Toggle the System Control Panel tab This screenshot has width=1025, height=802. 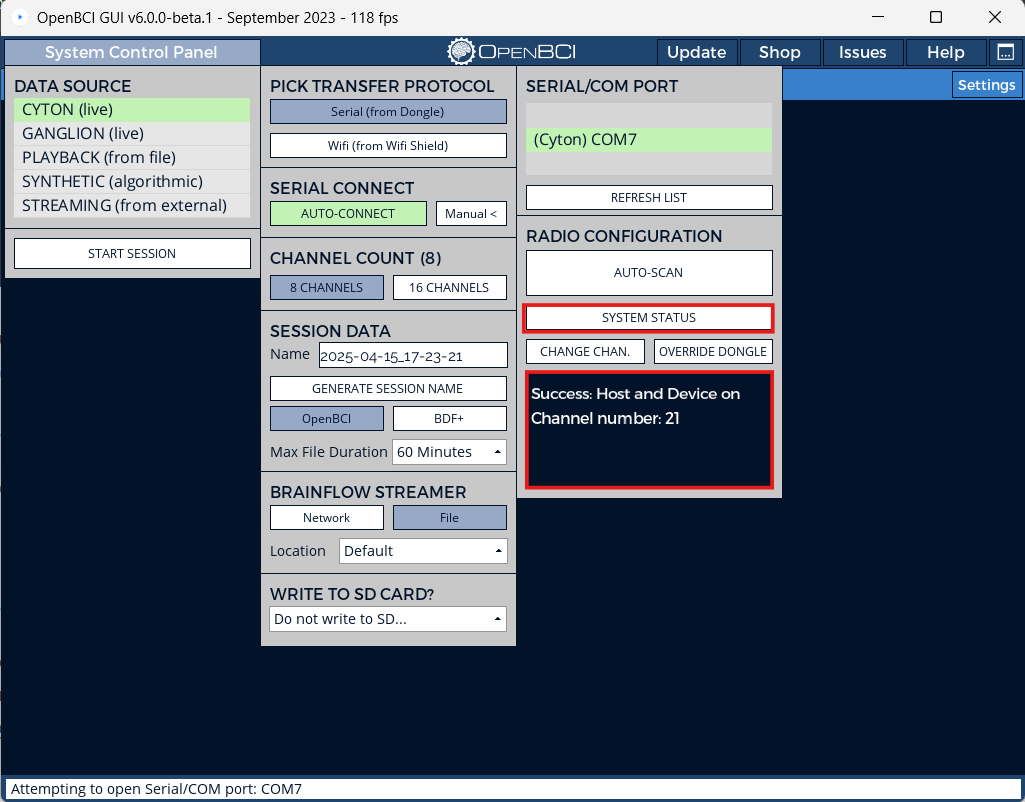point(131,53)
